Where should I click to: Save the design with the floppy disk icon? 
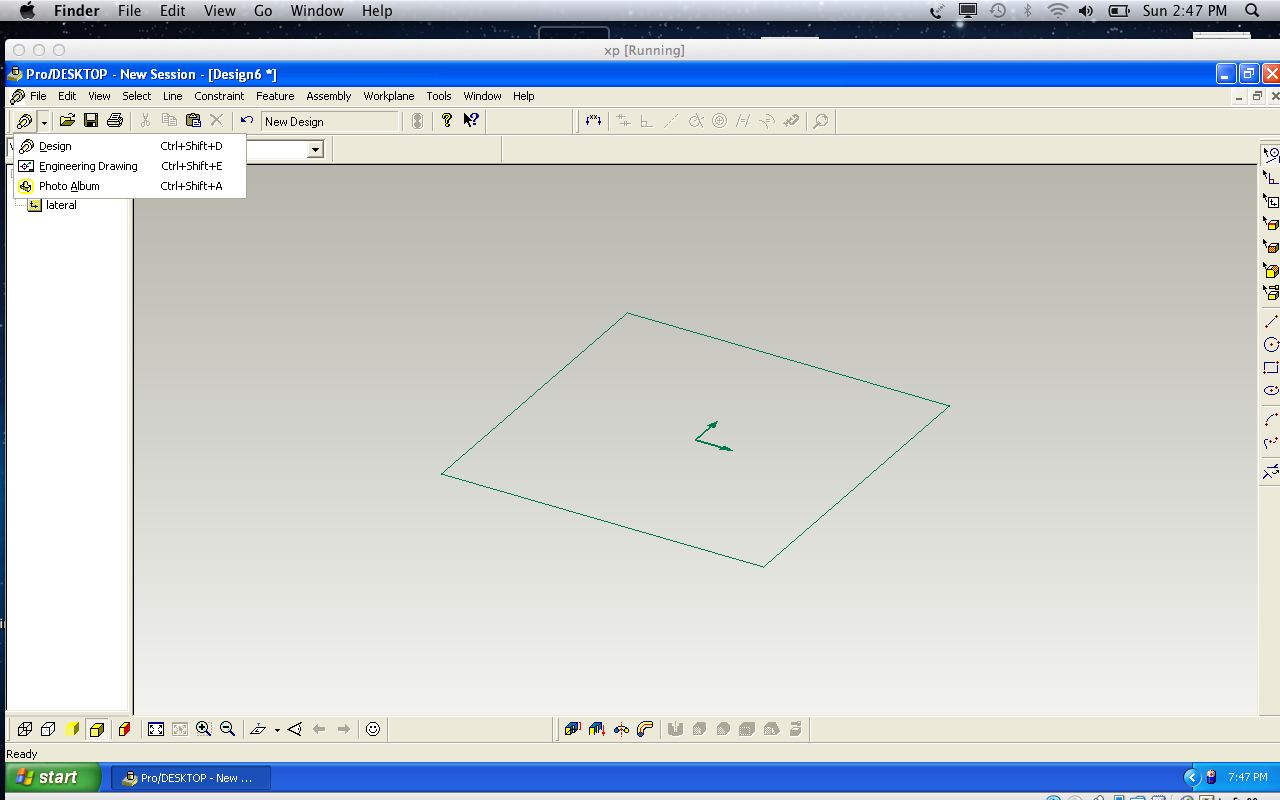tap(91, 121)
